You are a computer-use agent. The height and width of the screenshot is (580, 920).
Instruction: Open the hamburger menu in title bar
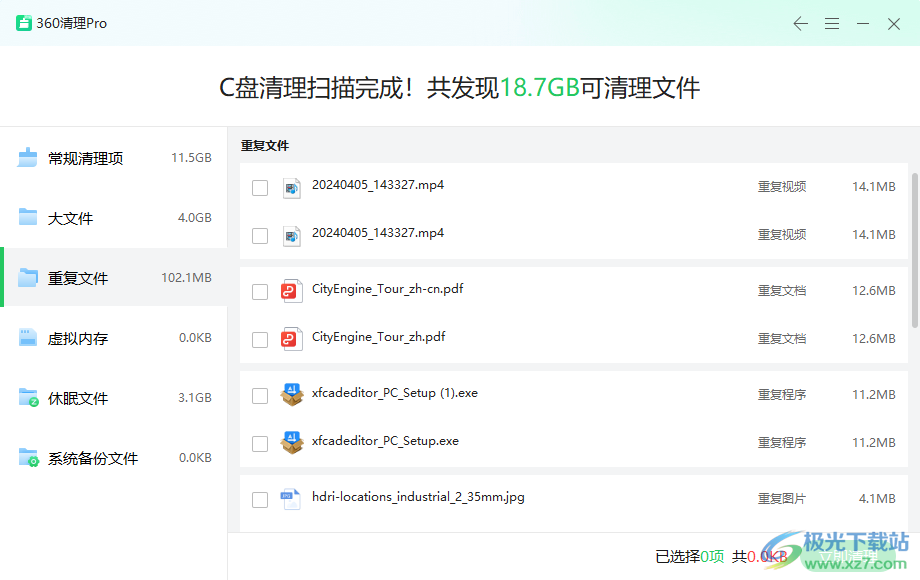(832, 24)
